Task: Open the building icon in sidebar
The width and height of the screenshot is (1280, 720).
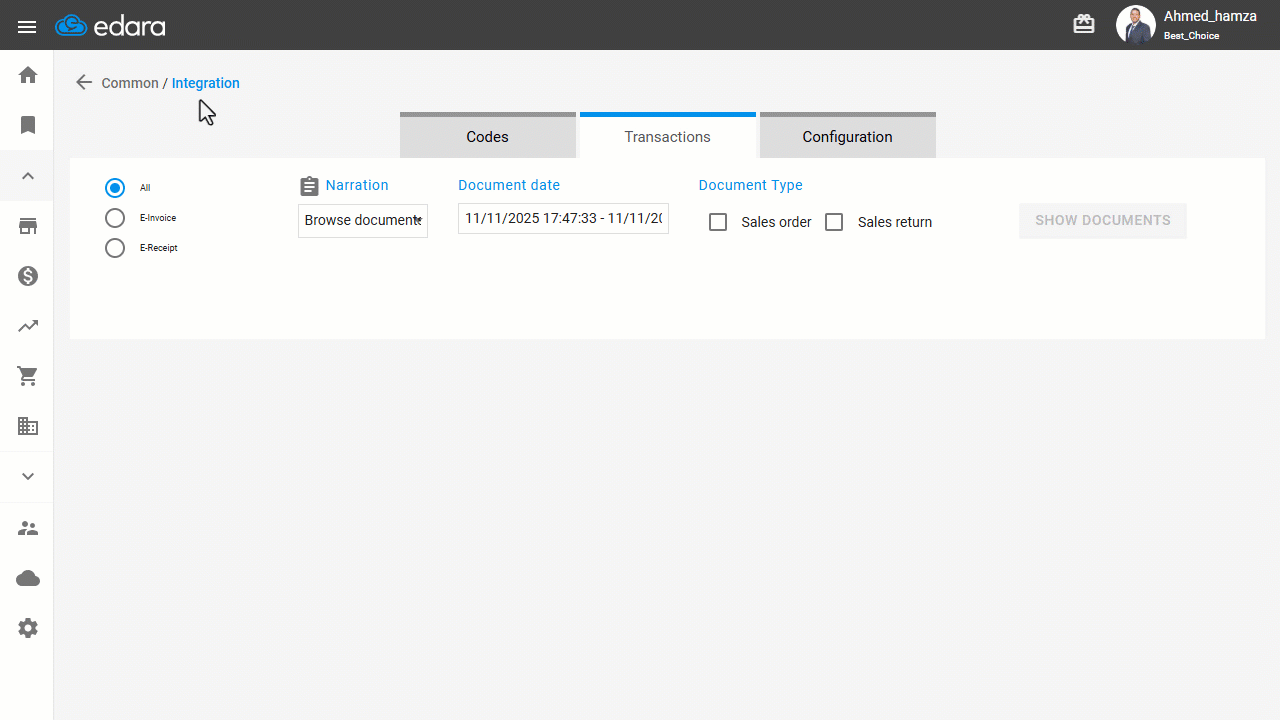Action: (28, 426)
